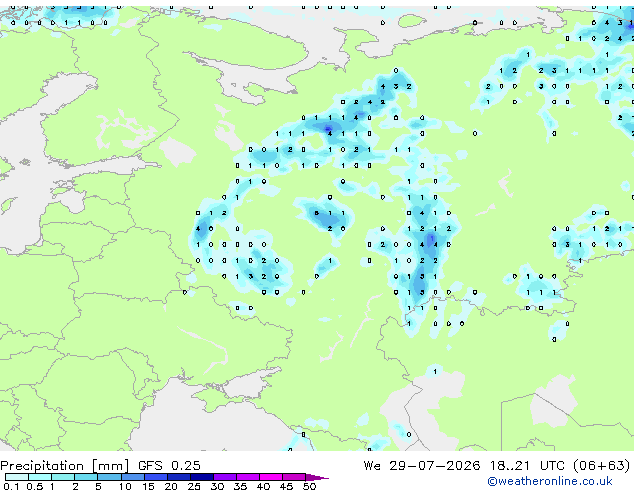
Task: Click the '10' legend scale label
Action: [125, 486]
